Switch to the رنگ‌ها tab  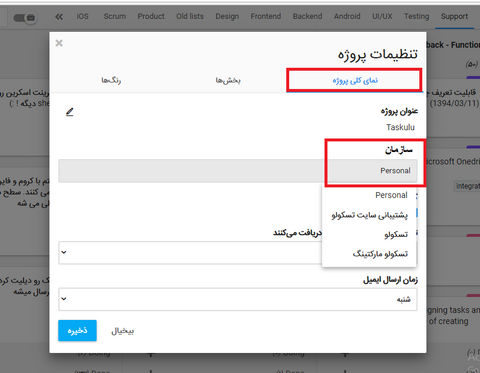click(x=111, y=80)
